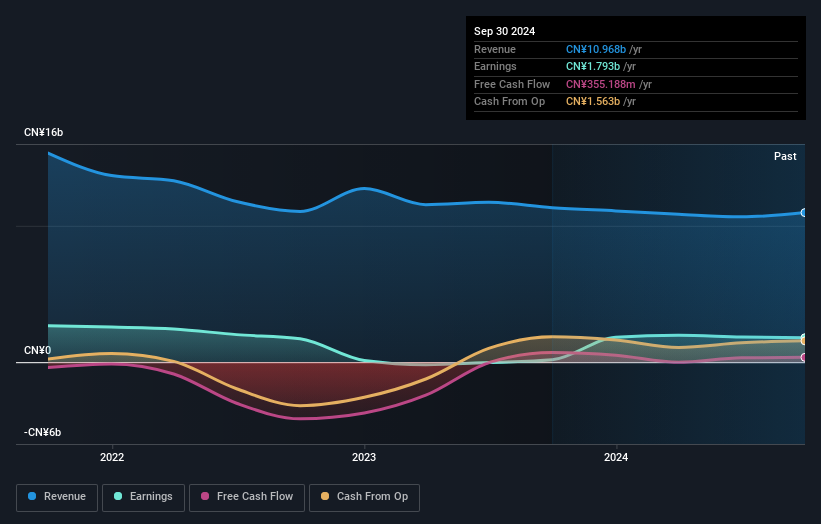Click the 2024 x-axis label
This screenshot has width=821, height=524.
[616, 457]
